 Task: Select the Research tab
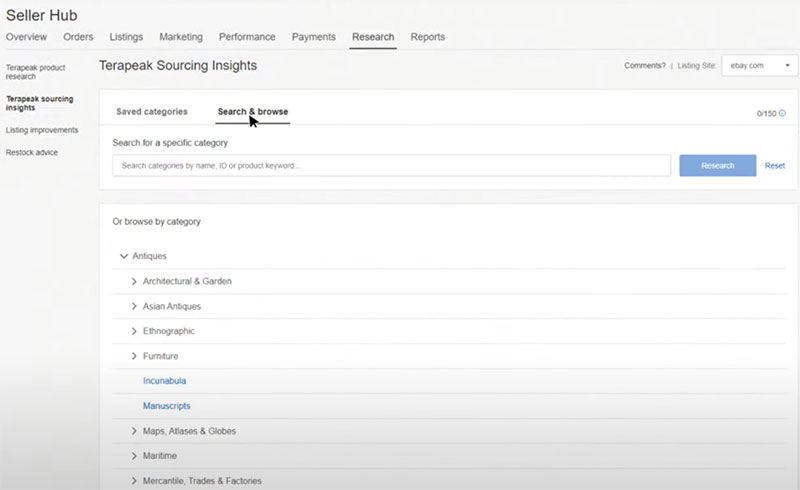click(x=373, y=37)
